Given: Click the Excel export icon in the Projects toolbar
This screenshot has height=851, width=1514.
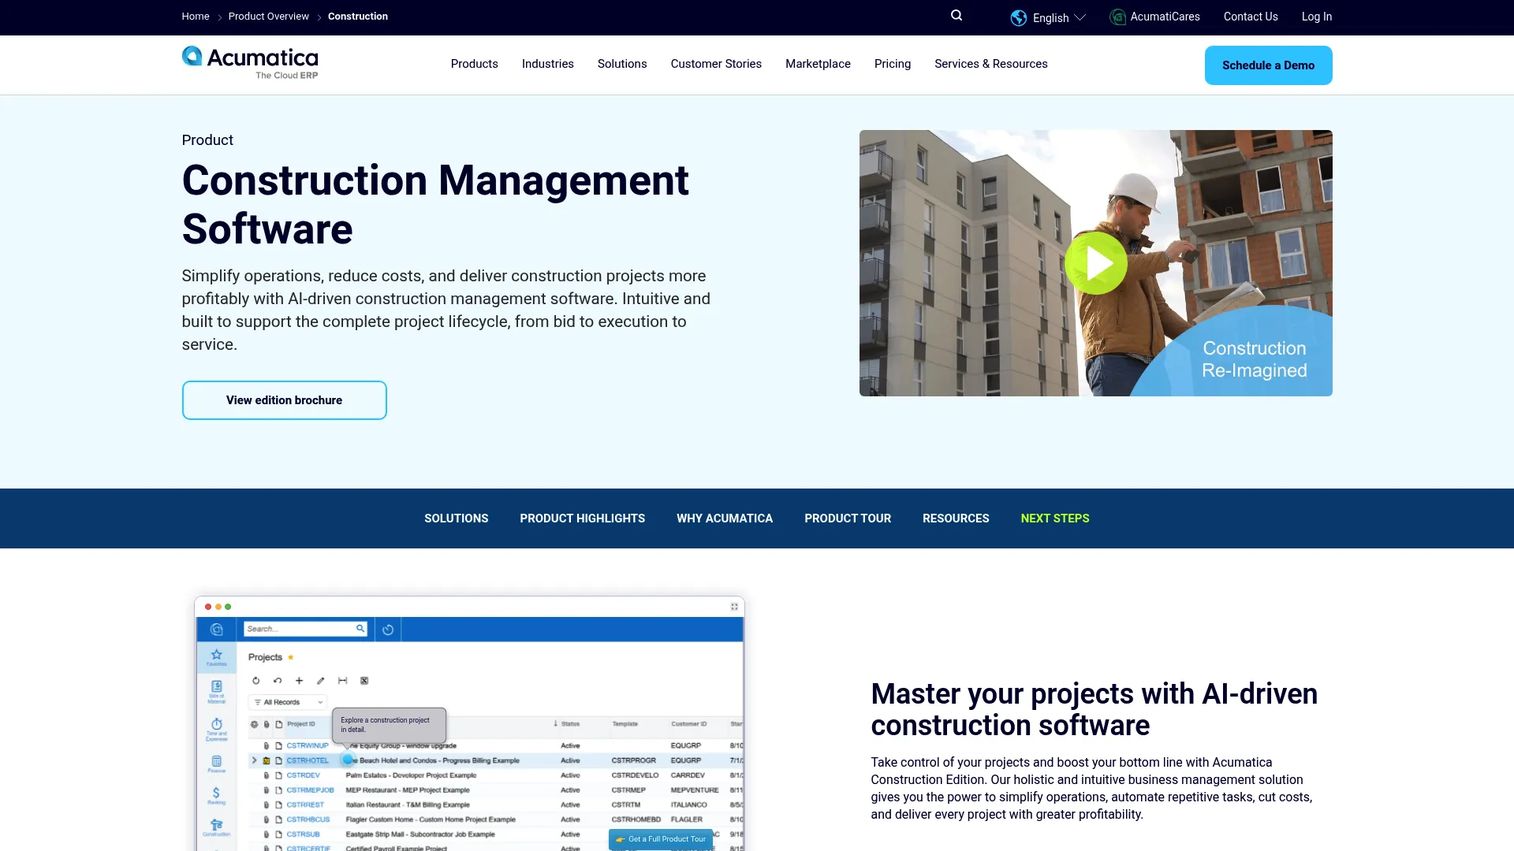Looking at the screenshot, I should [364, 680].
